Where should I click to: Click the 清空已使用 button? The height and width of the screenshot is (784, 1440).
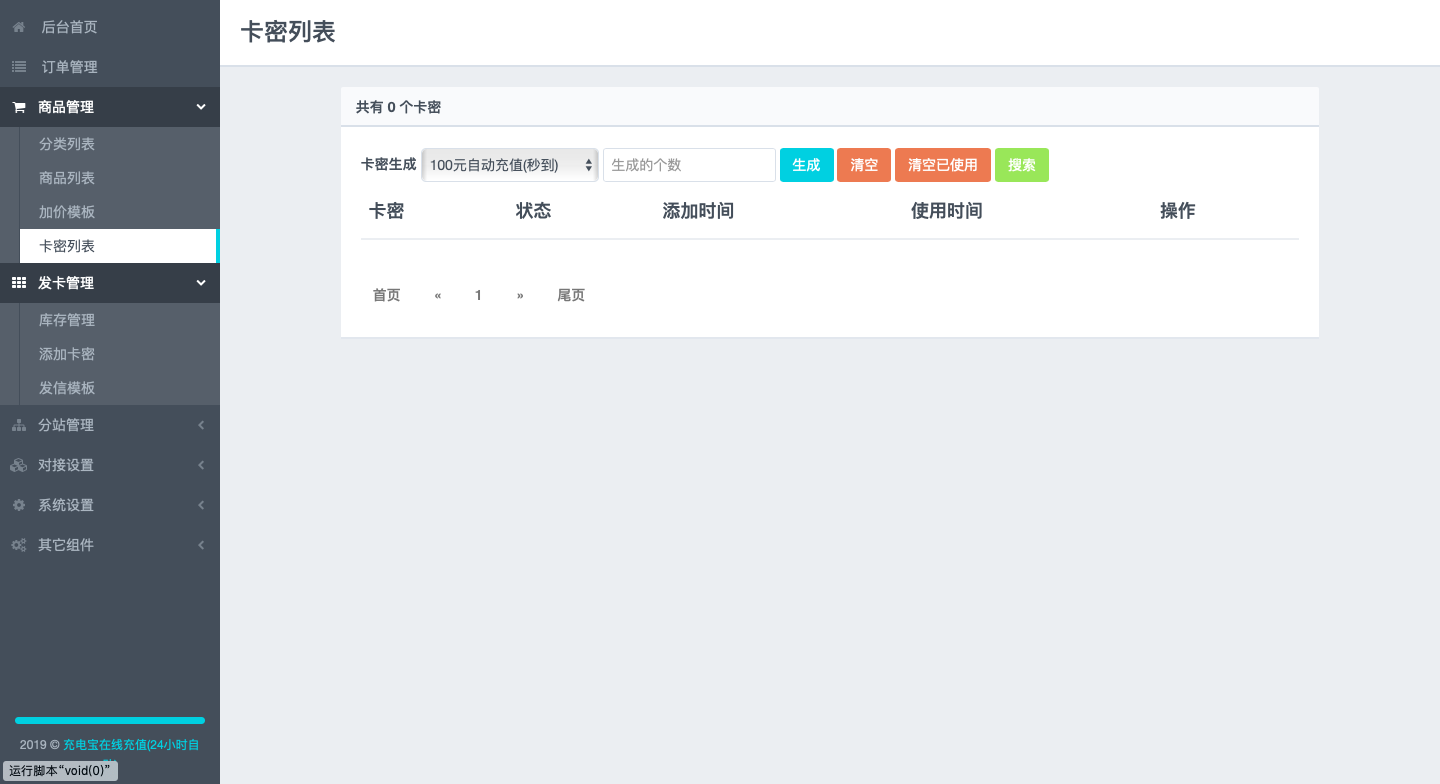click(x=942, y=165)
